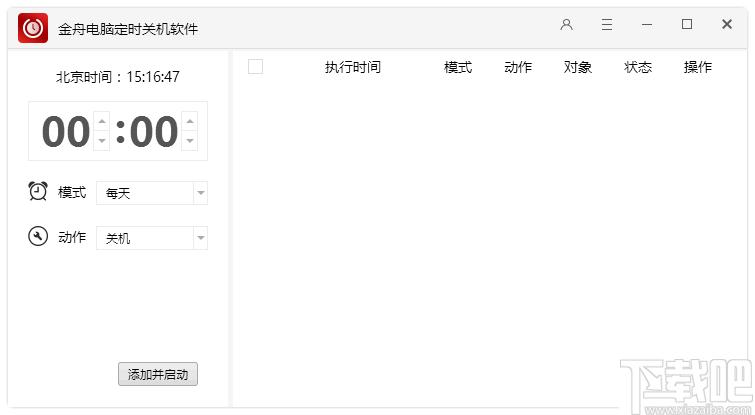Click the wrench action icon
Screen dimensions: 755x415
[38, 236]
